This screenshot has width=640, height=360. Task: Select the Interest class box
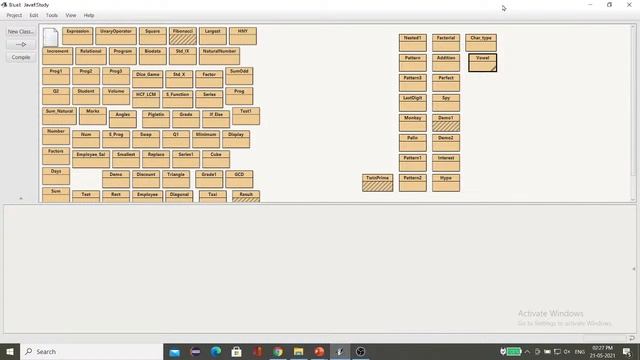click(446, 162)
